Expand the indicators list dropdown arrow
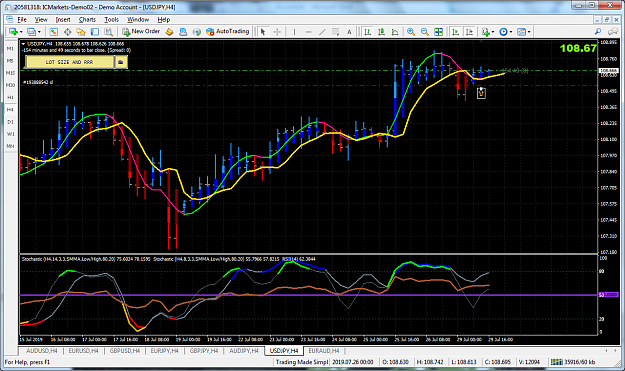The image size is (625, 371). tap(493, 32)
